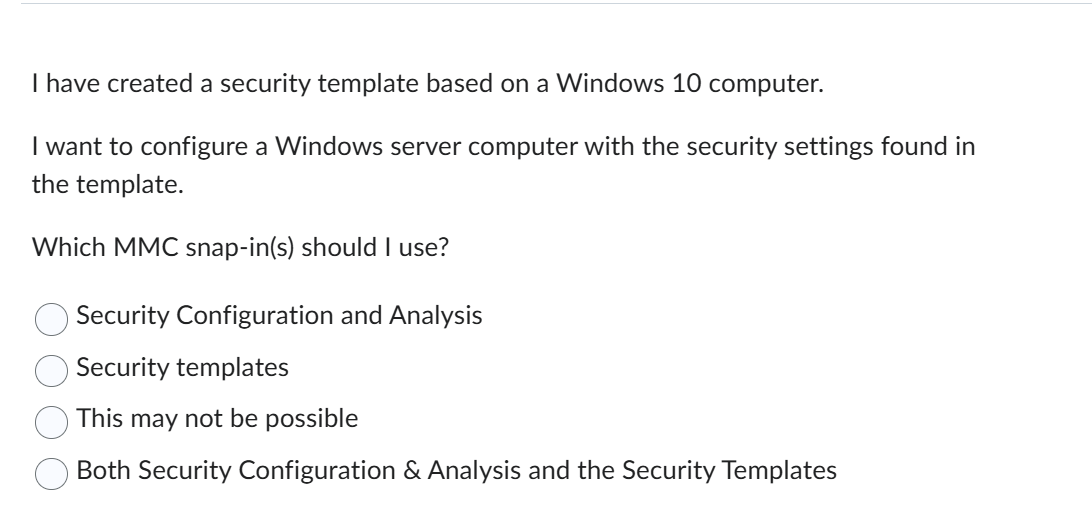Click the 'the template.' line of text
This screenshot has width=1092, height=514.
click(108, 185)
